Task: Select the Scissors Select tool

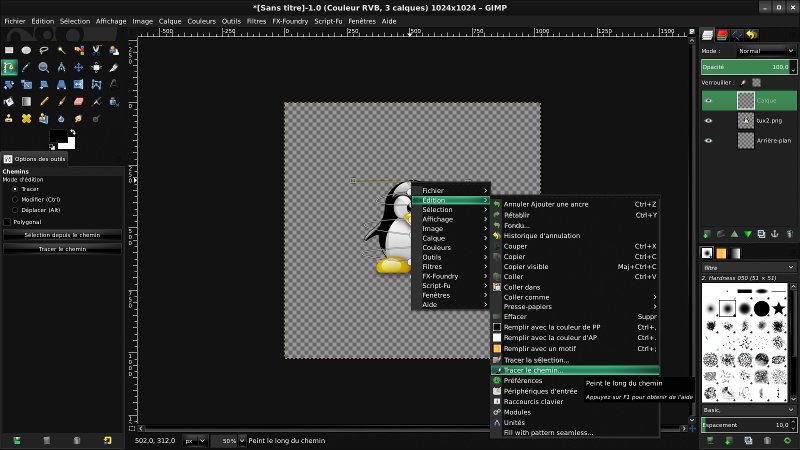Action: pyautogui.click(x=96, y=50)
